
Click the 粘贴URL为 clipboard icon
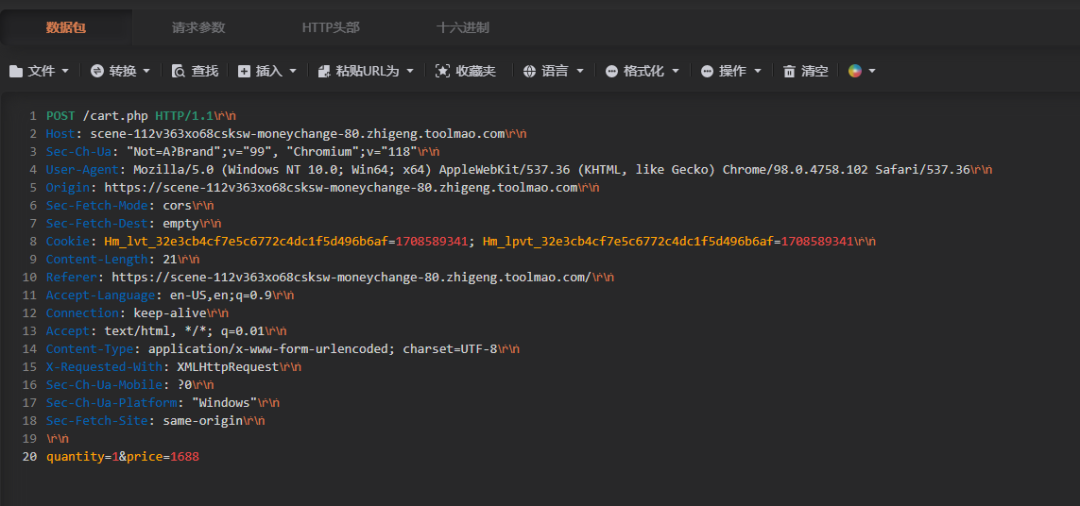tap(324, 71)
